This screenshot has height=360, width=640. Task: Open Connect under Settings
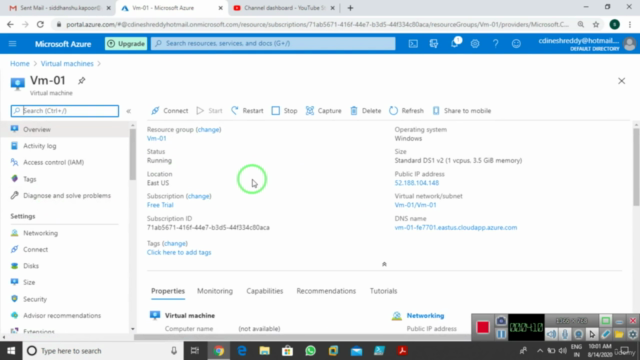tap(36, 249)
